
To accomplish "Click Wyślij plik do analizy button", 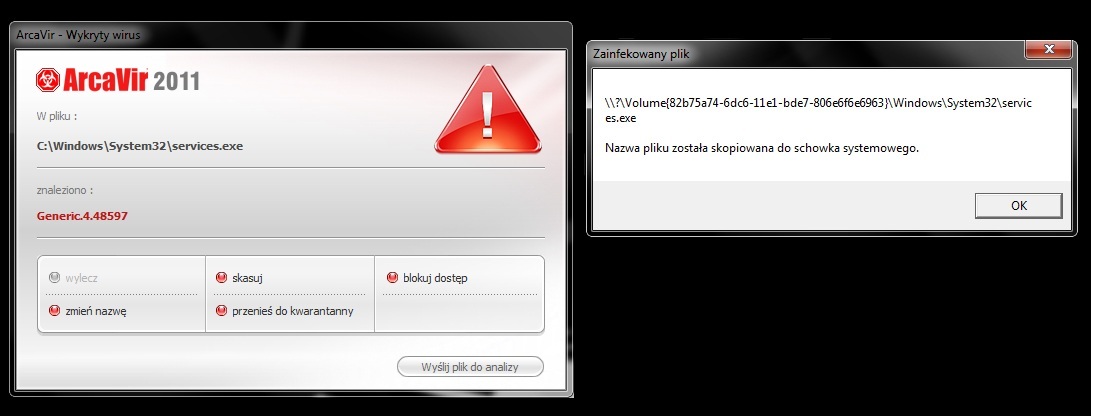I will (x=470, y=366).
